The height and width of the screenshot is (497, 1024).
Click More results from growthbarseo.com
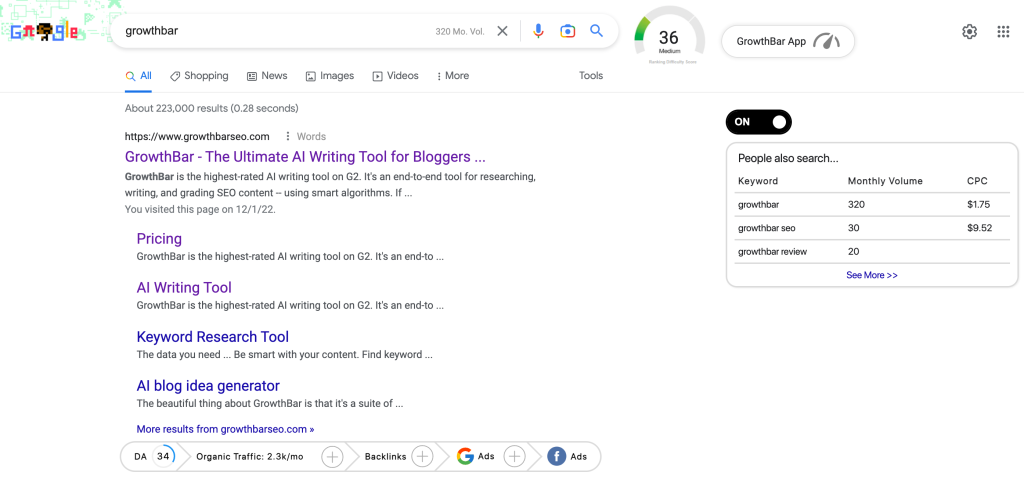[225, 429]
